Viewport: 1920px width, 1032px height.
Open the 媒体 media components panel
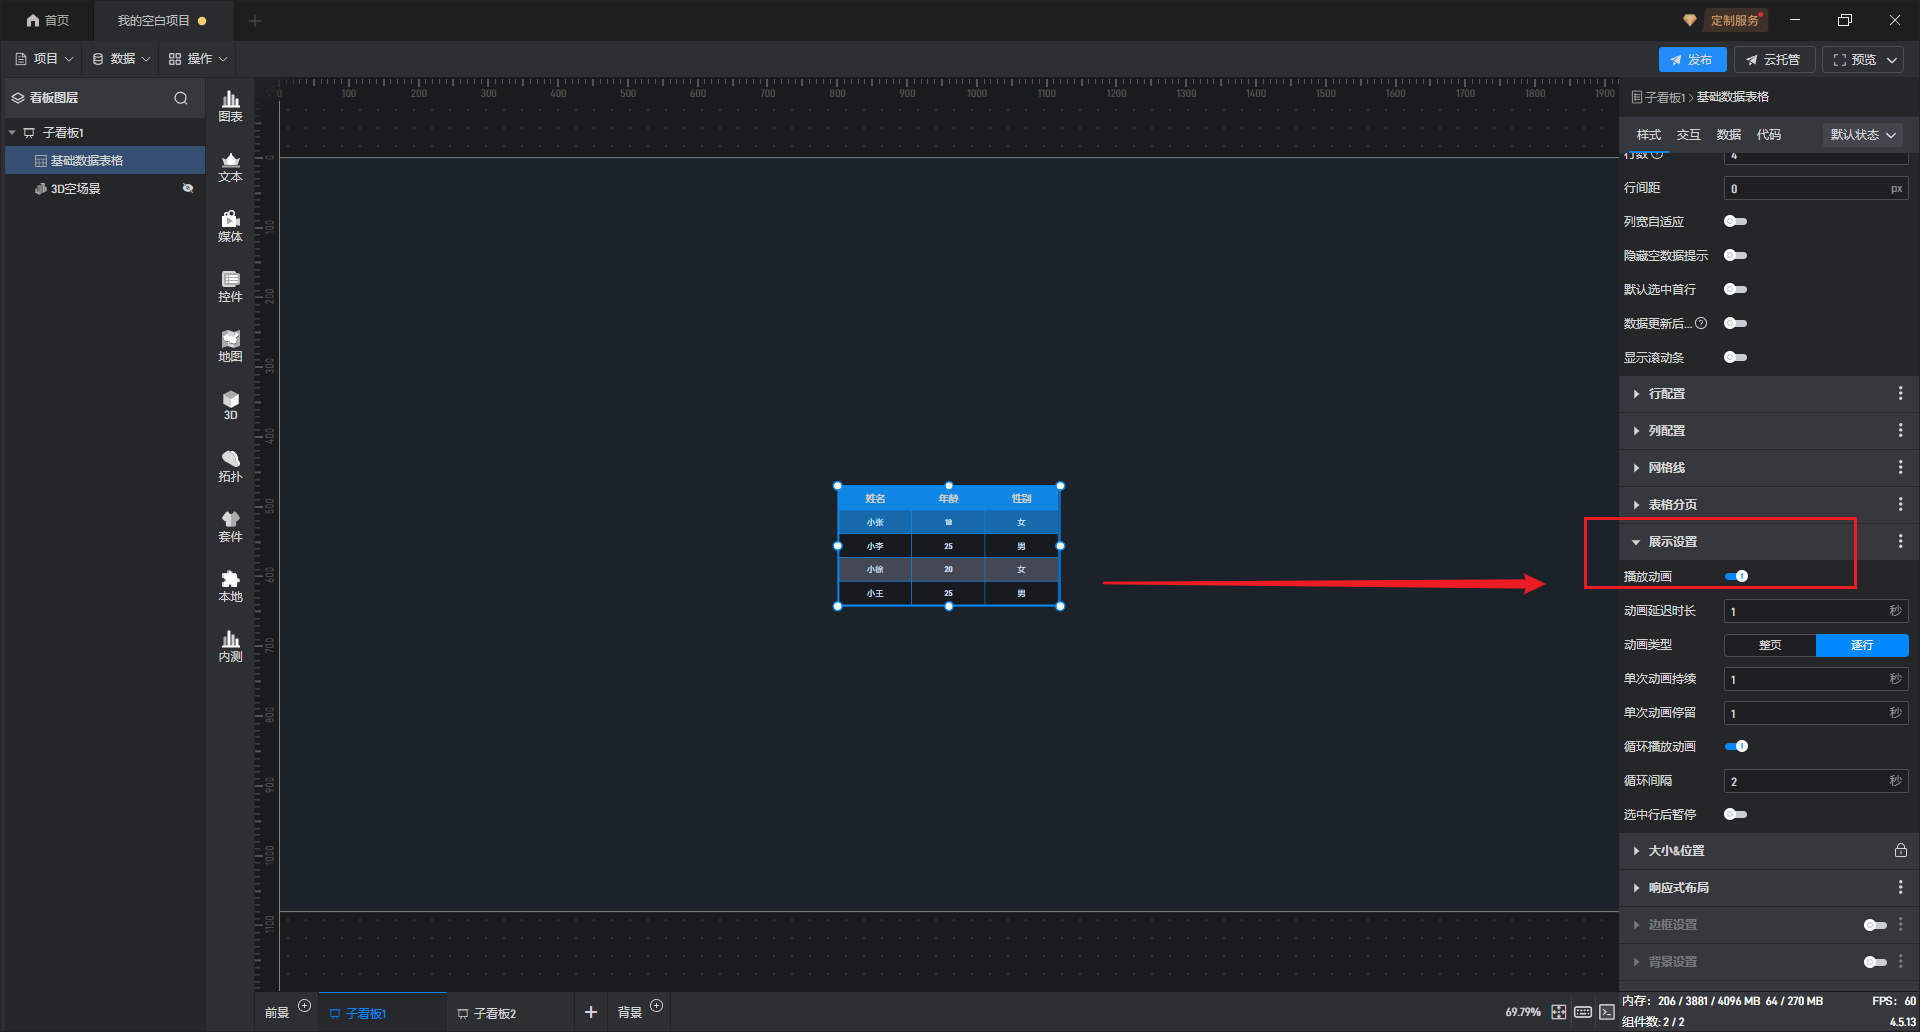230,226
